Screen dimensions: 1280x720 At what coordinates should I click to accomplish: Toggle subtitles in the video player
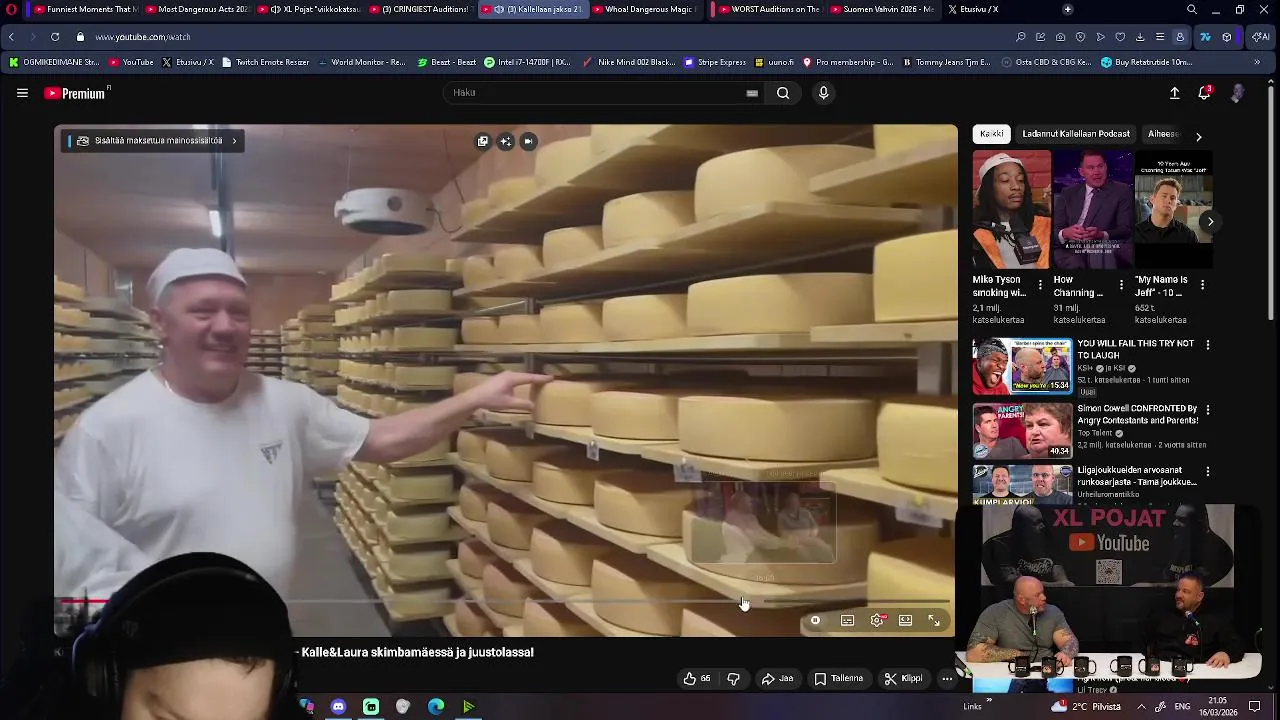pyautogui.click(x=847, y=621)
